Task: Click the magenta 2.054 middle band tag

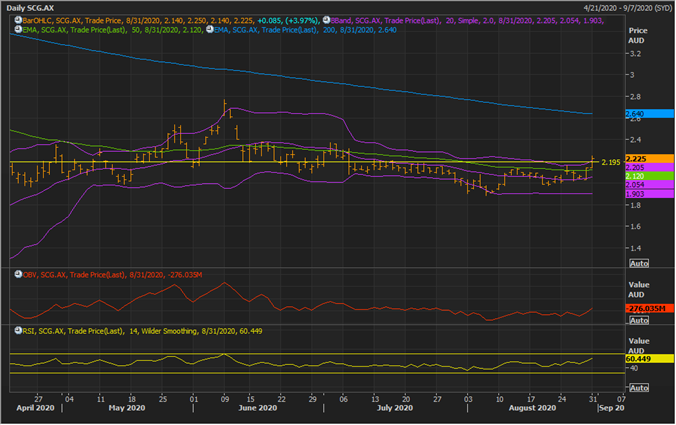Action: (649, 184)
